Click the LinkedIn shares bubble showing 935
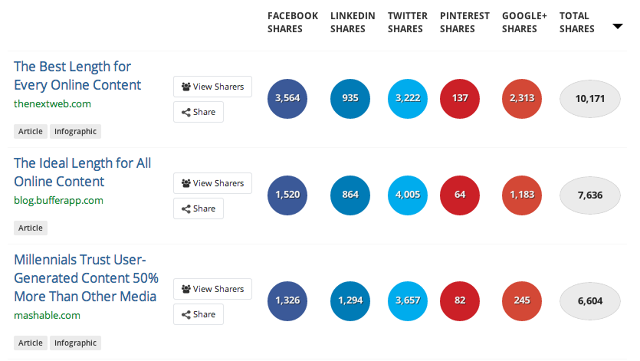 click(350, 98)
